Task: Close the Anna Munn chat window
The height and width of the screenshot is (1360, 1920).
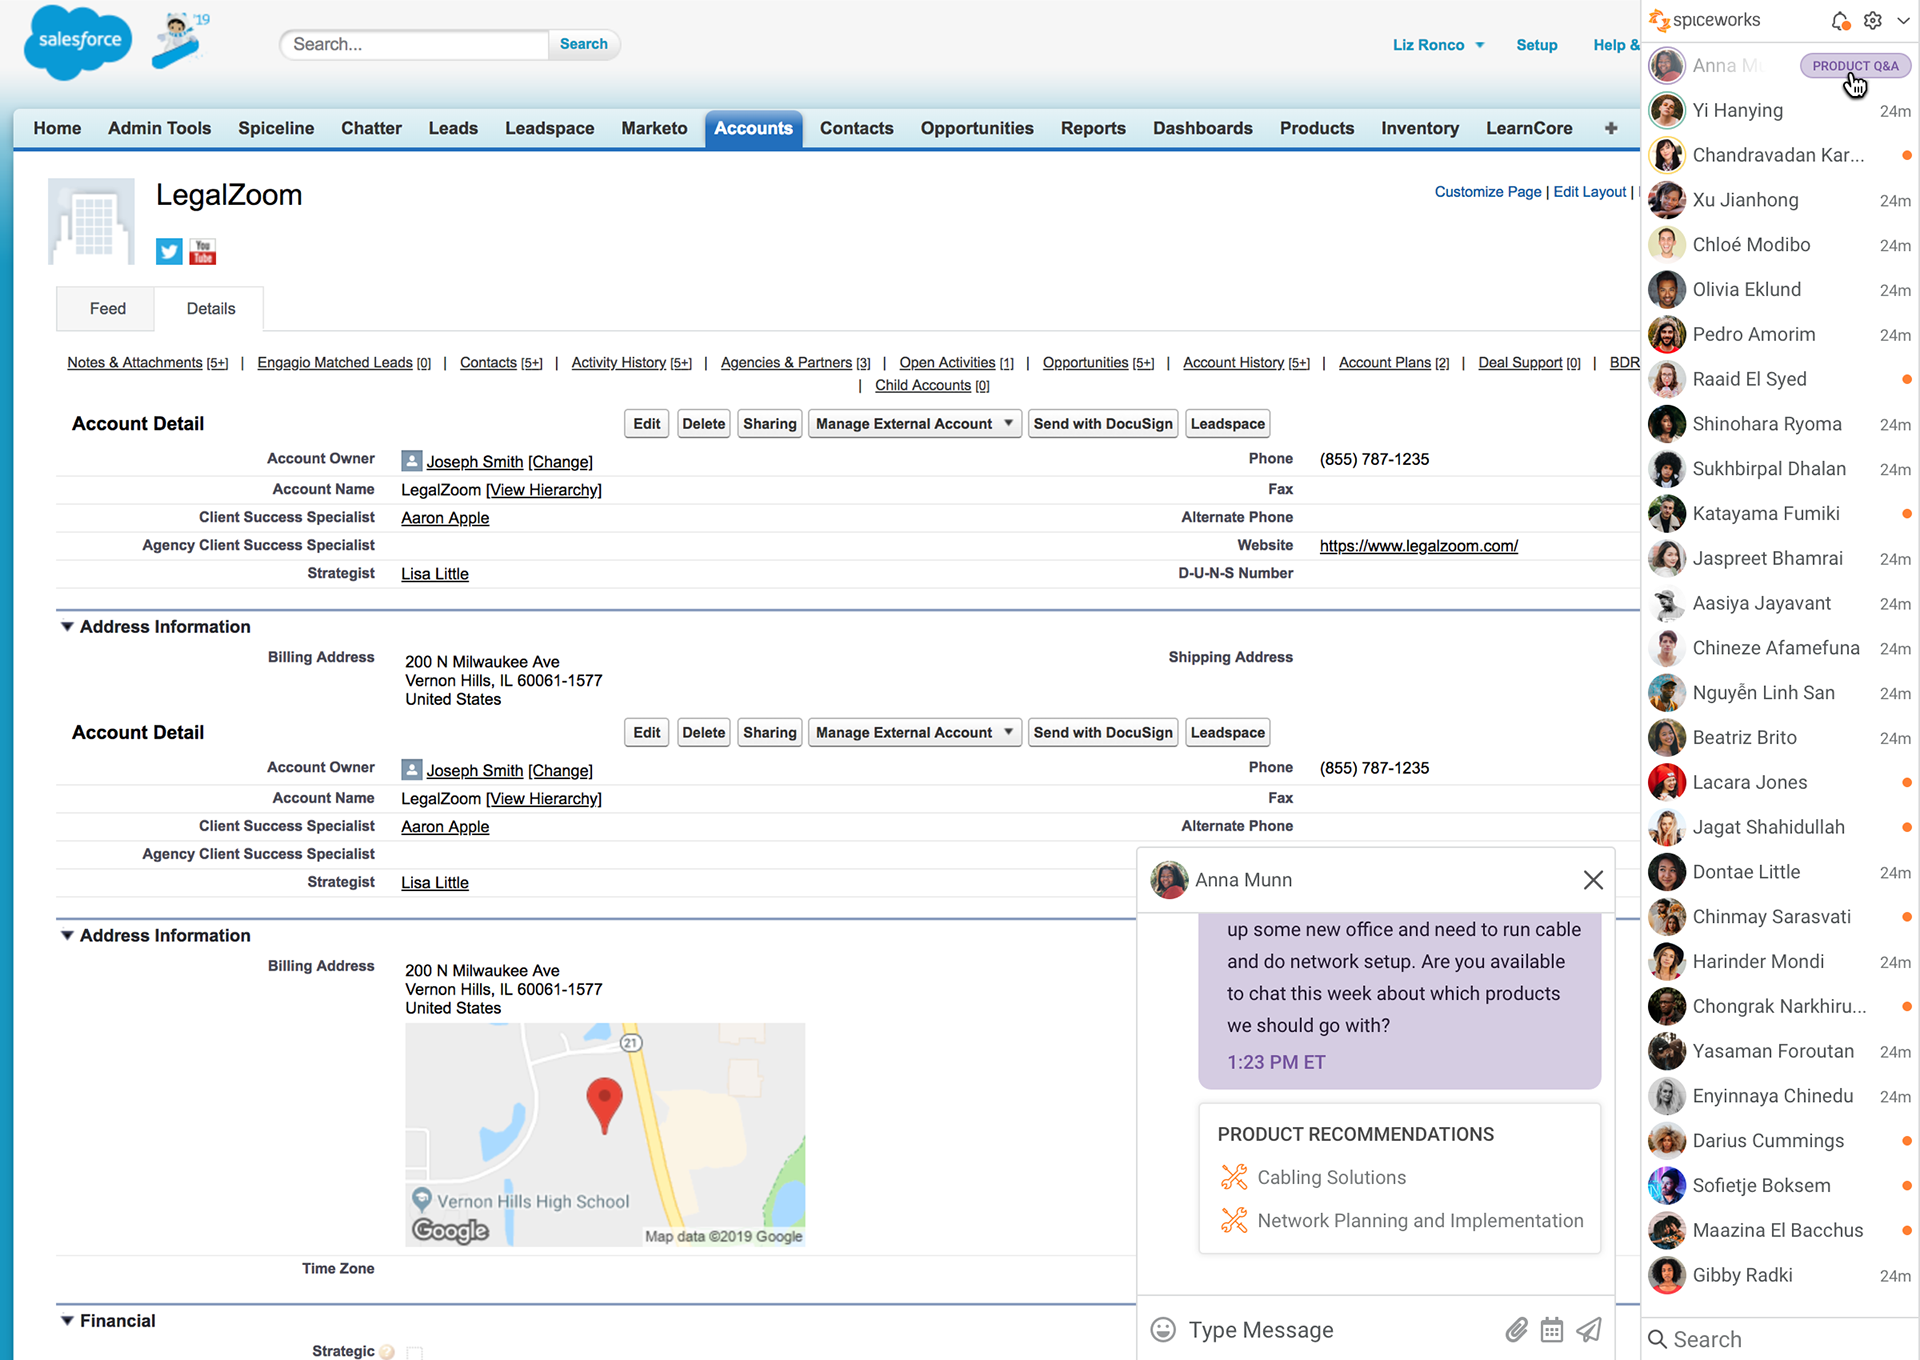Action: pos(1593,880)
